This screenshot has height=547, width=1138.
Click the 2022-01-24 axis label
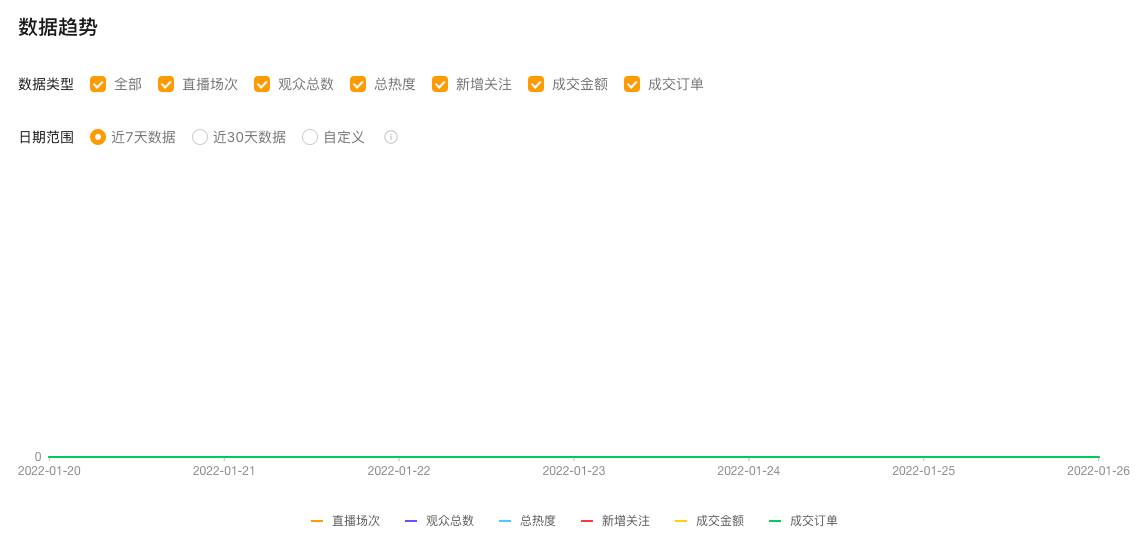point(749,471)
